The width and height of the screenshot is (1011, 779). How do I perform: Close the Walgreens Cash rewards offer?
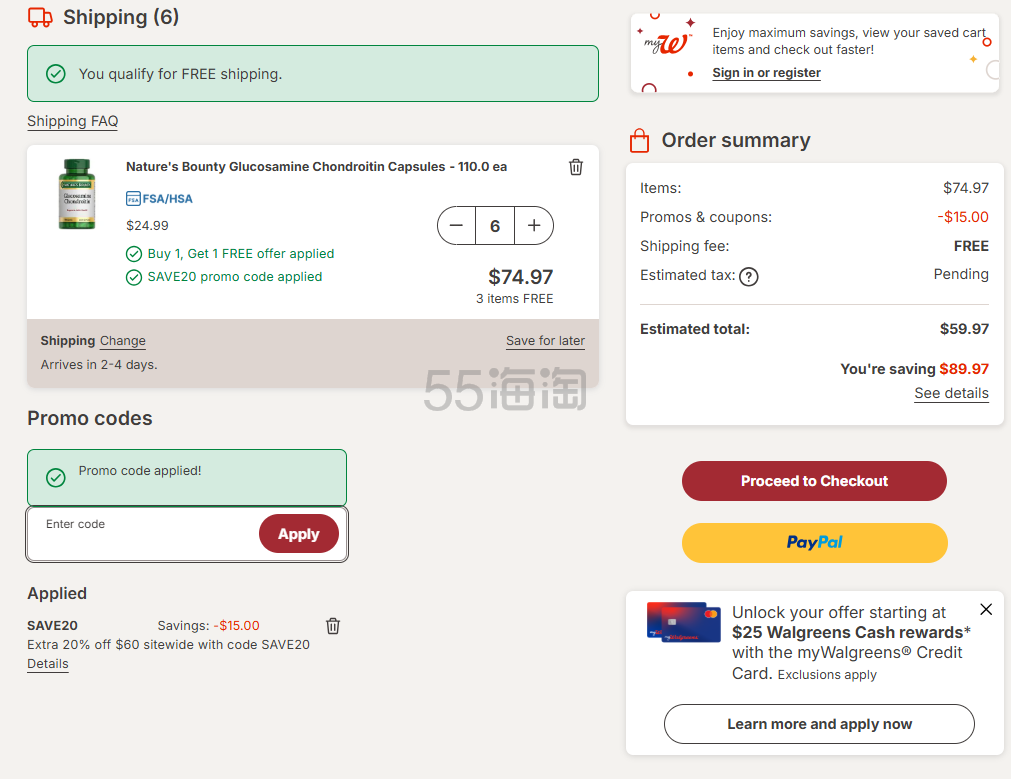click(986, 609)
